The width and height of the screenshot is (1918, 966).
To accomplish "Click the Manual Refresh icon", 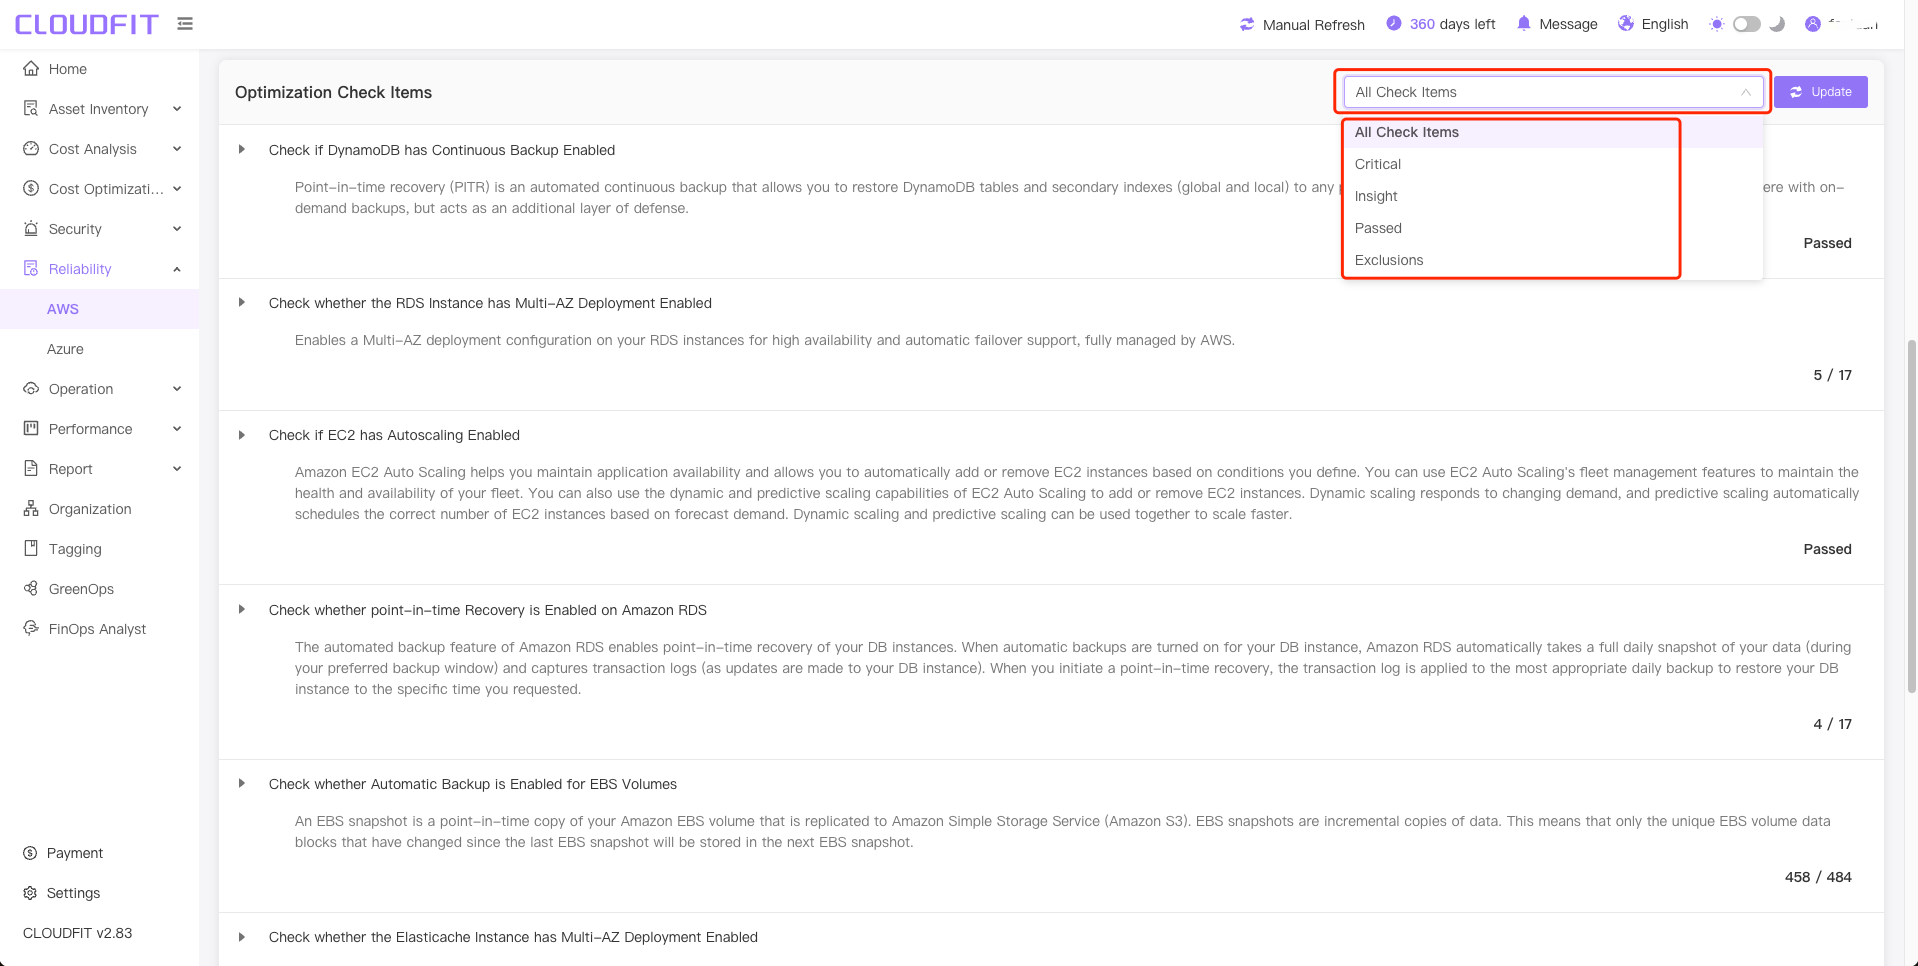I will 1247,24.
